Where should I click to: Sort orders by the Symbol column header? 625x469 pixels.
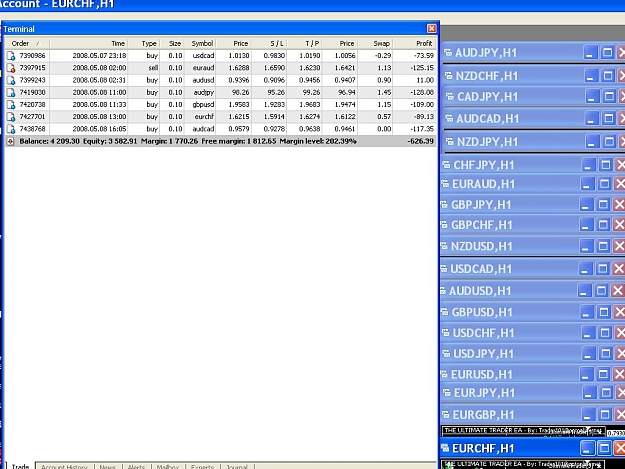(x=200, y=43)
